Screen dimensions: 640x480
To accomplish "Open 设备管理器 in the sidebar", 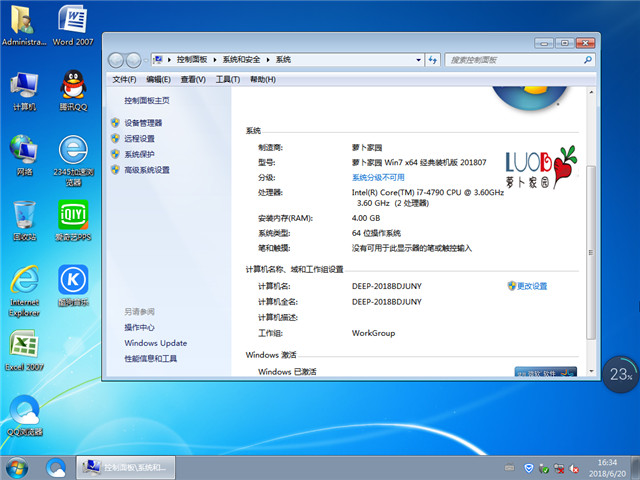I will 143,123.
